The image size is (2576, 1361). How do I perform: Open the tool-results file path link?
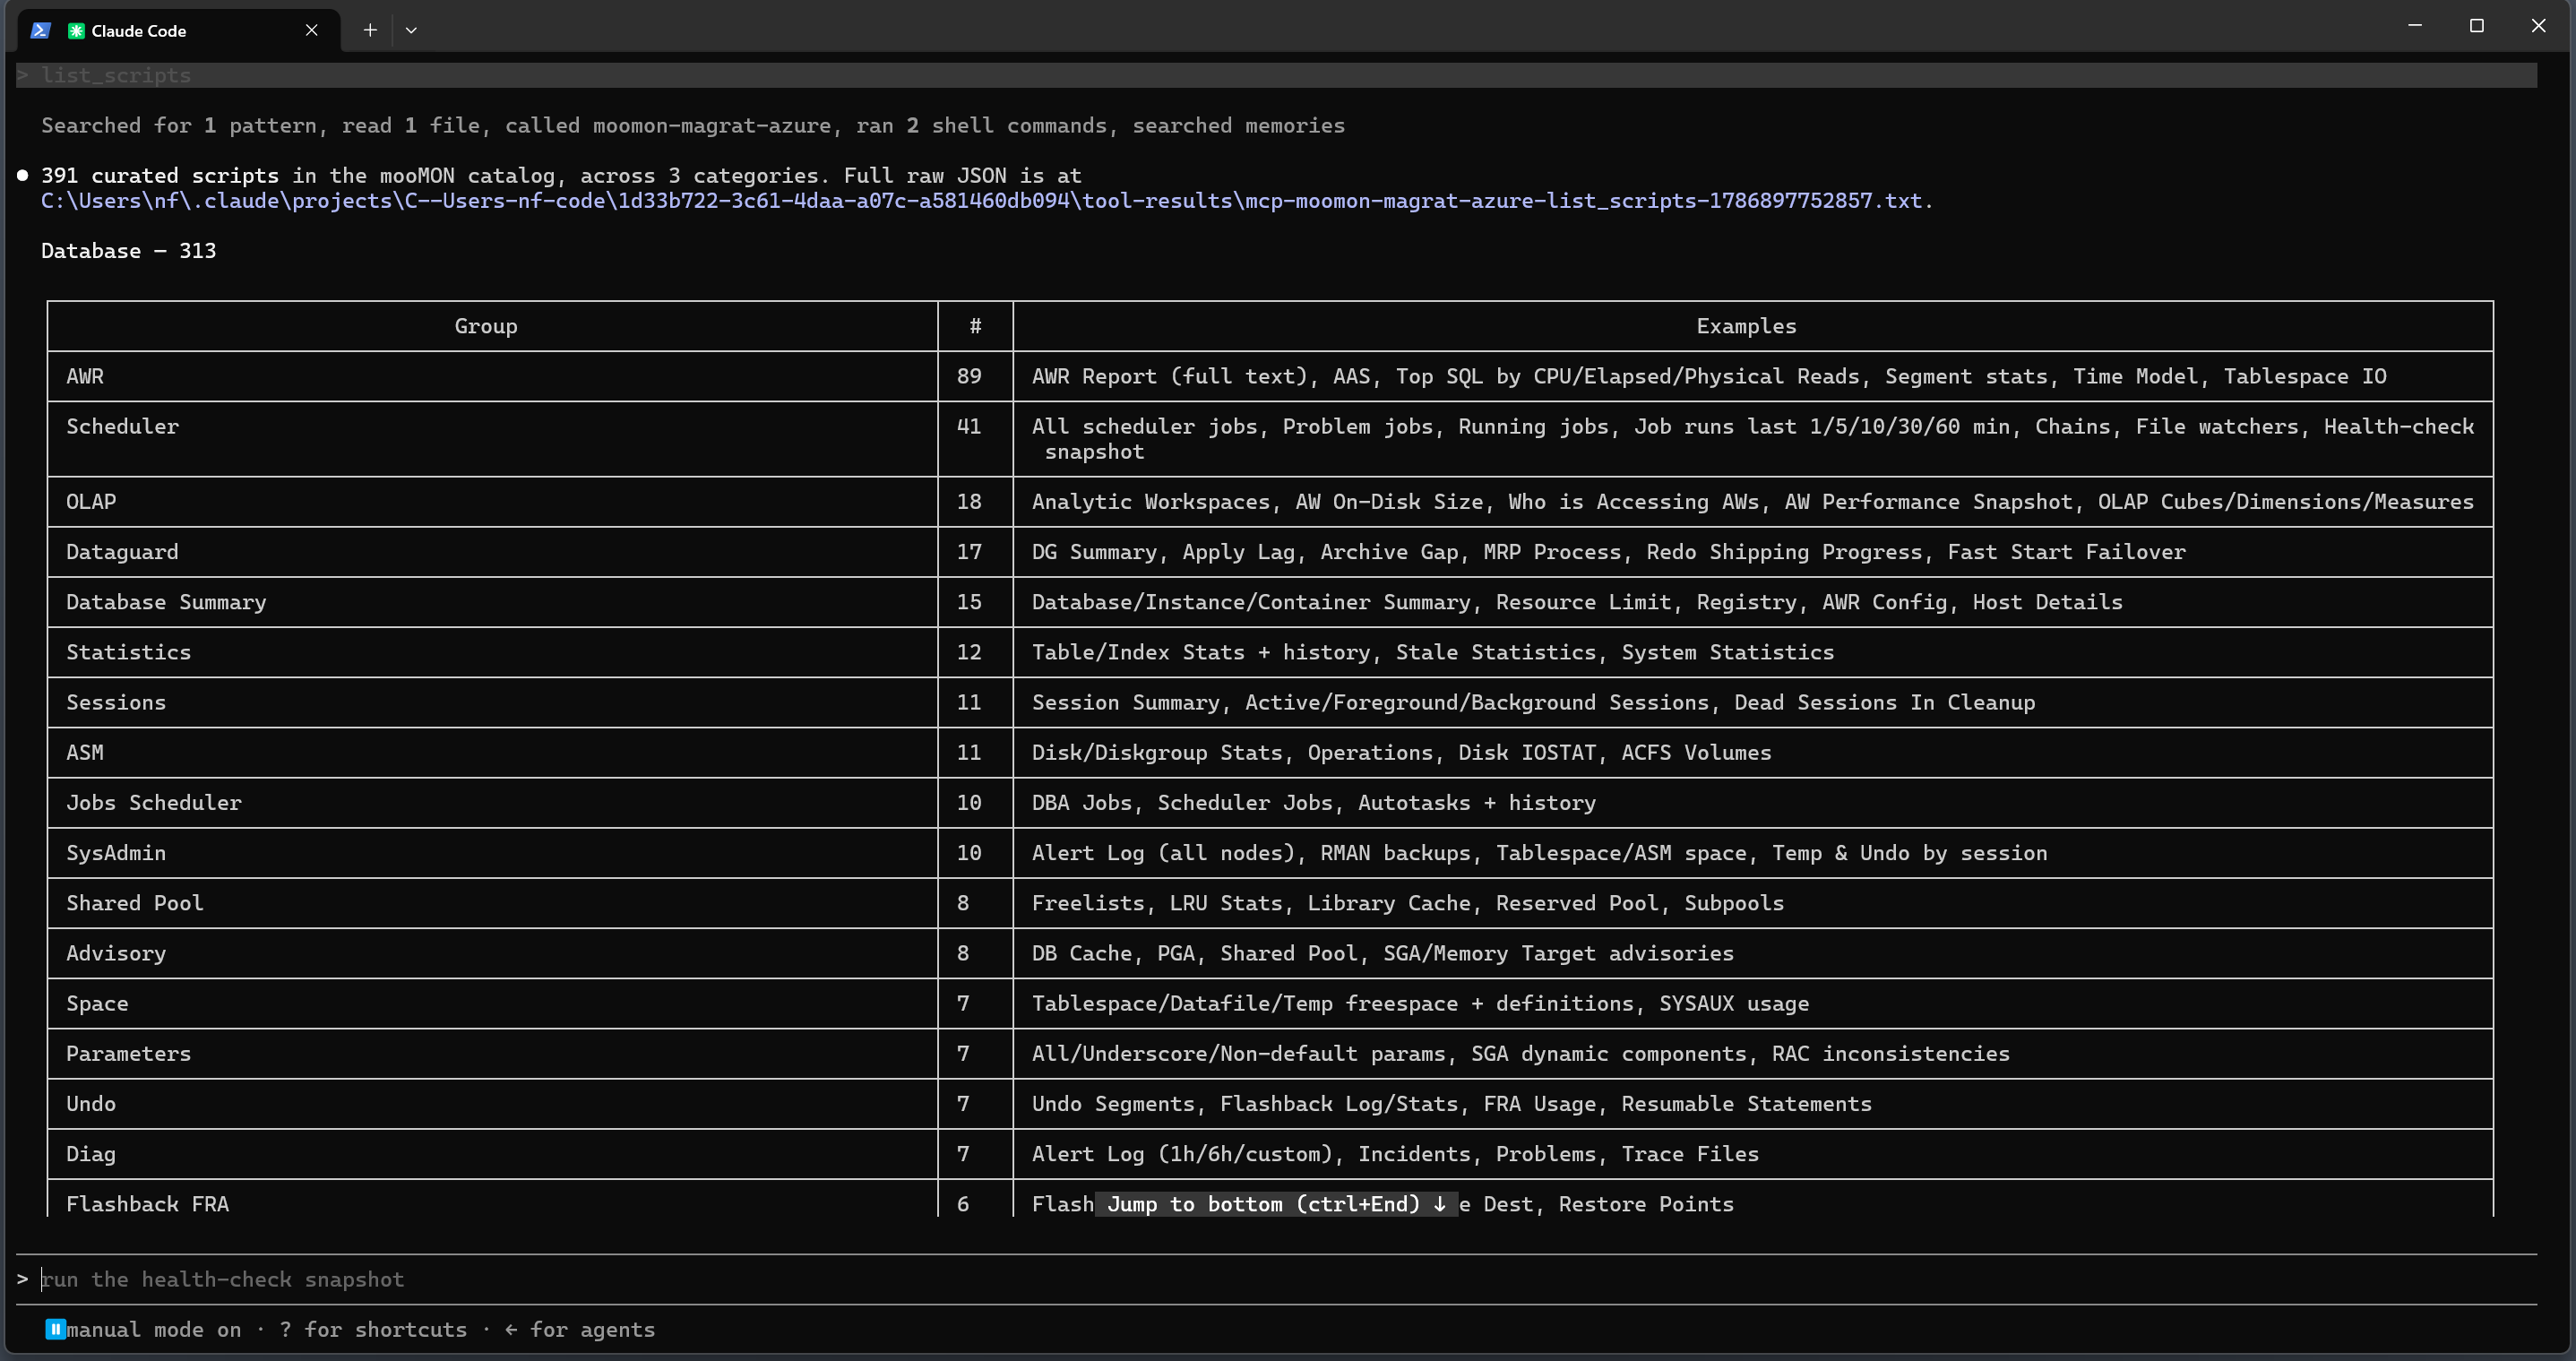click(980, 200)
